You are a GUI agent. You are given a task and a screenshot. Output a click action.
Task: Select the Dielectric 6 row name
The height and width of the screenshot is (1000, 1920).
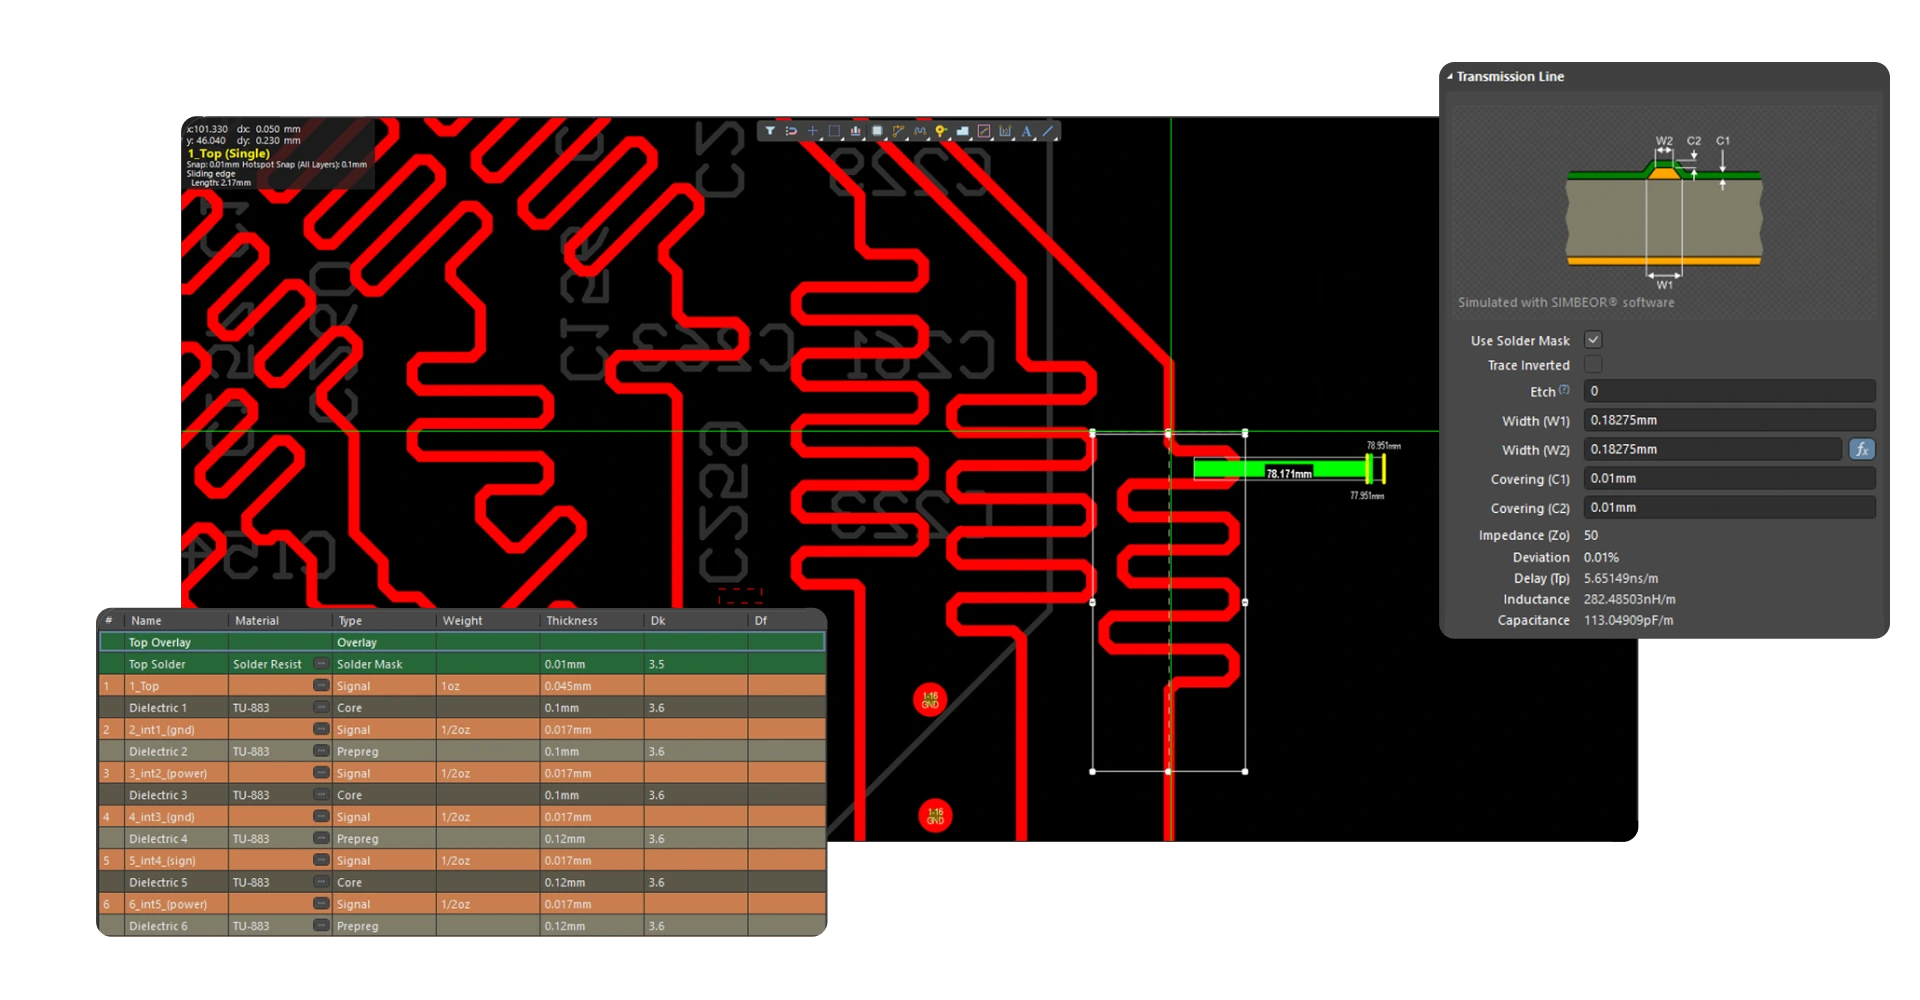[158, 926]
